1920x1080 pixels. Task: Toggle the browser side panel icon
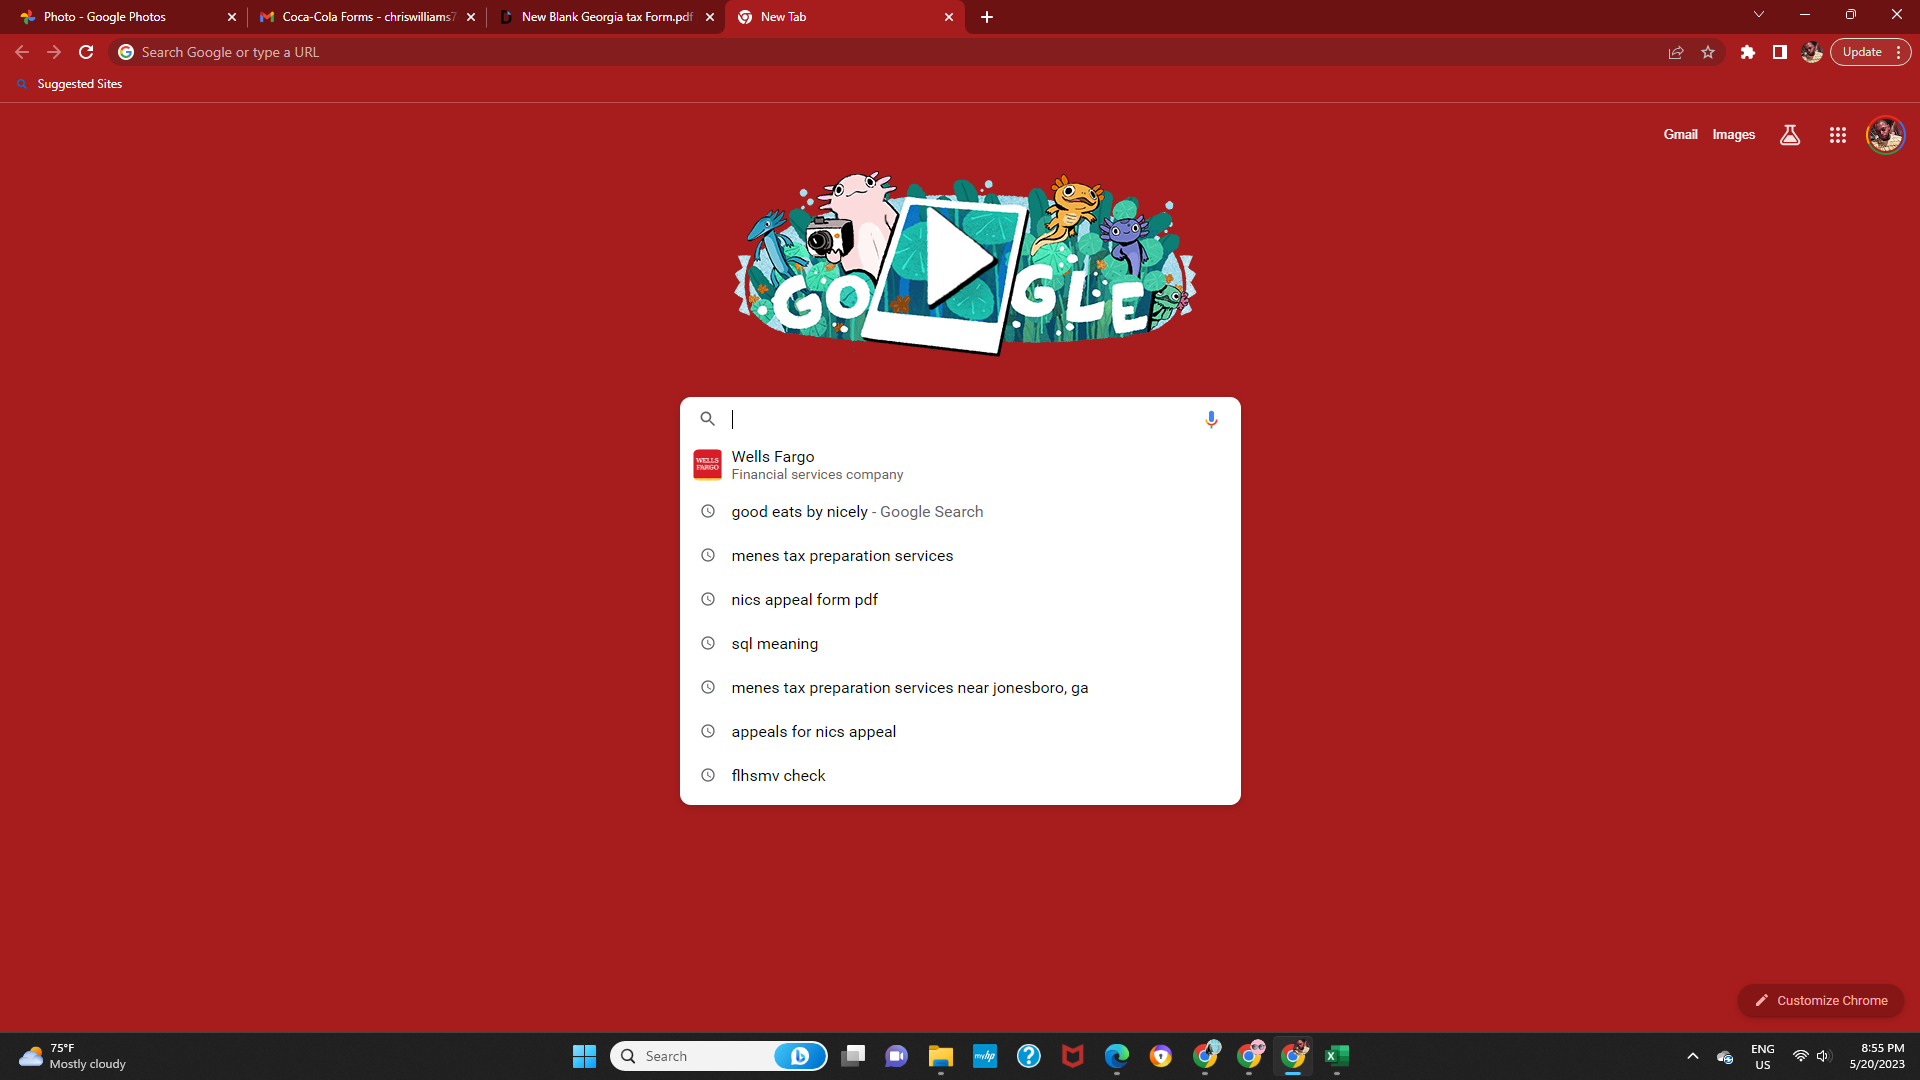[1780, 52]
